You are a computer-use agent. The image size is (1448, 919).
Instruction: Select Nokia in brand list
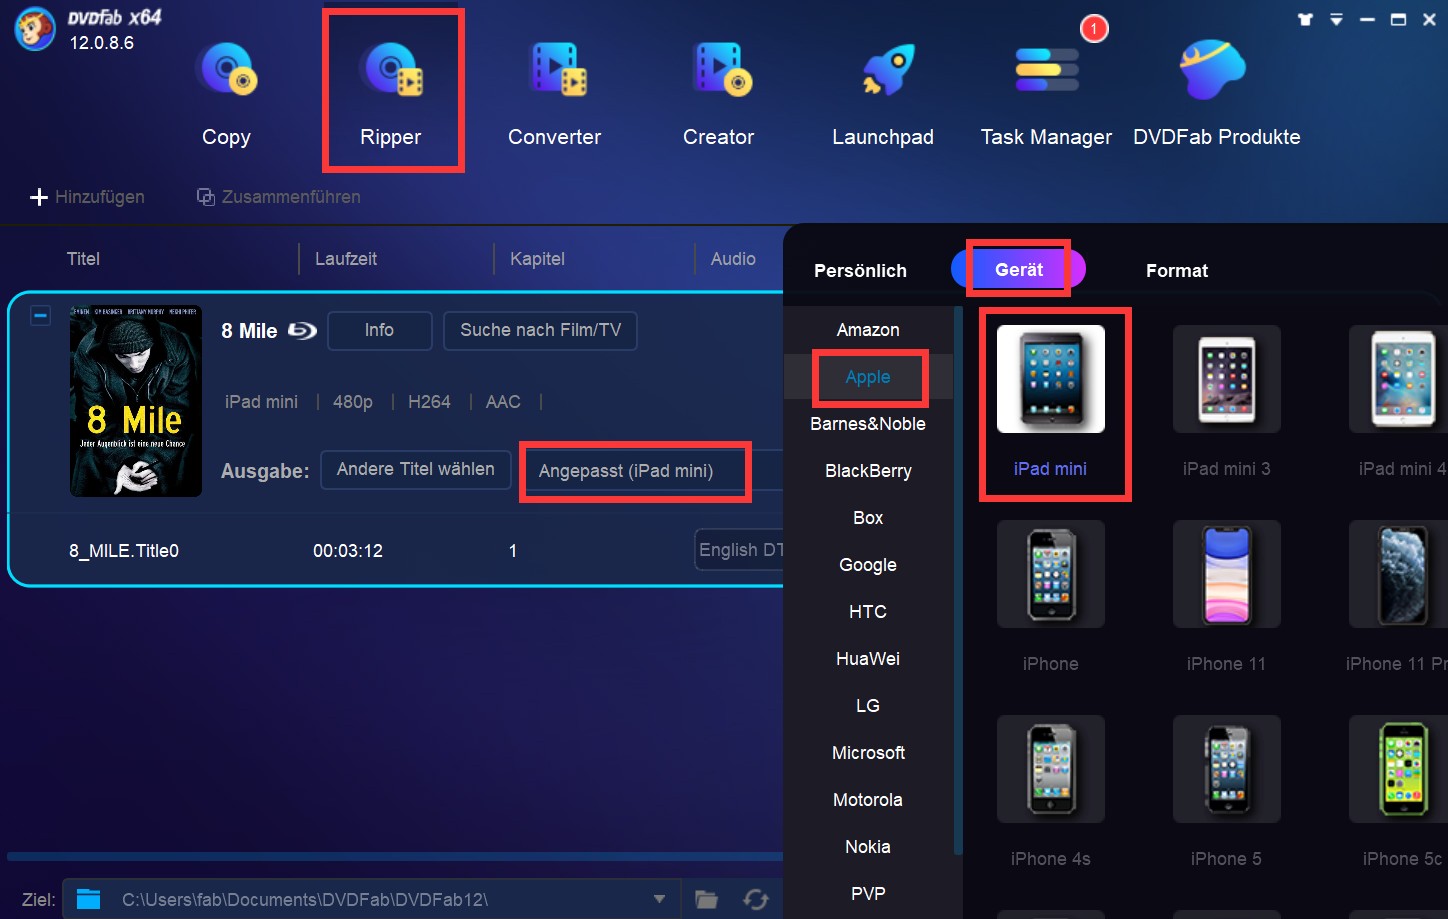(x=868, y=847)
